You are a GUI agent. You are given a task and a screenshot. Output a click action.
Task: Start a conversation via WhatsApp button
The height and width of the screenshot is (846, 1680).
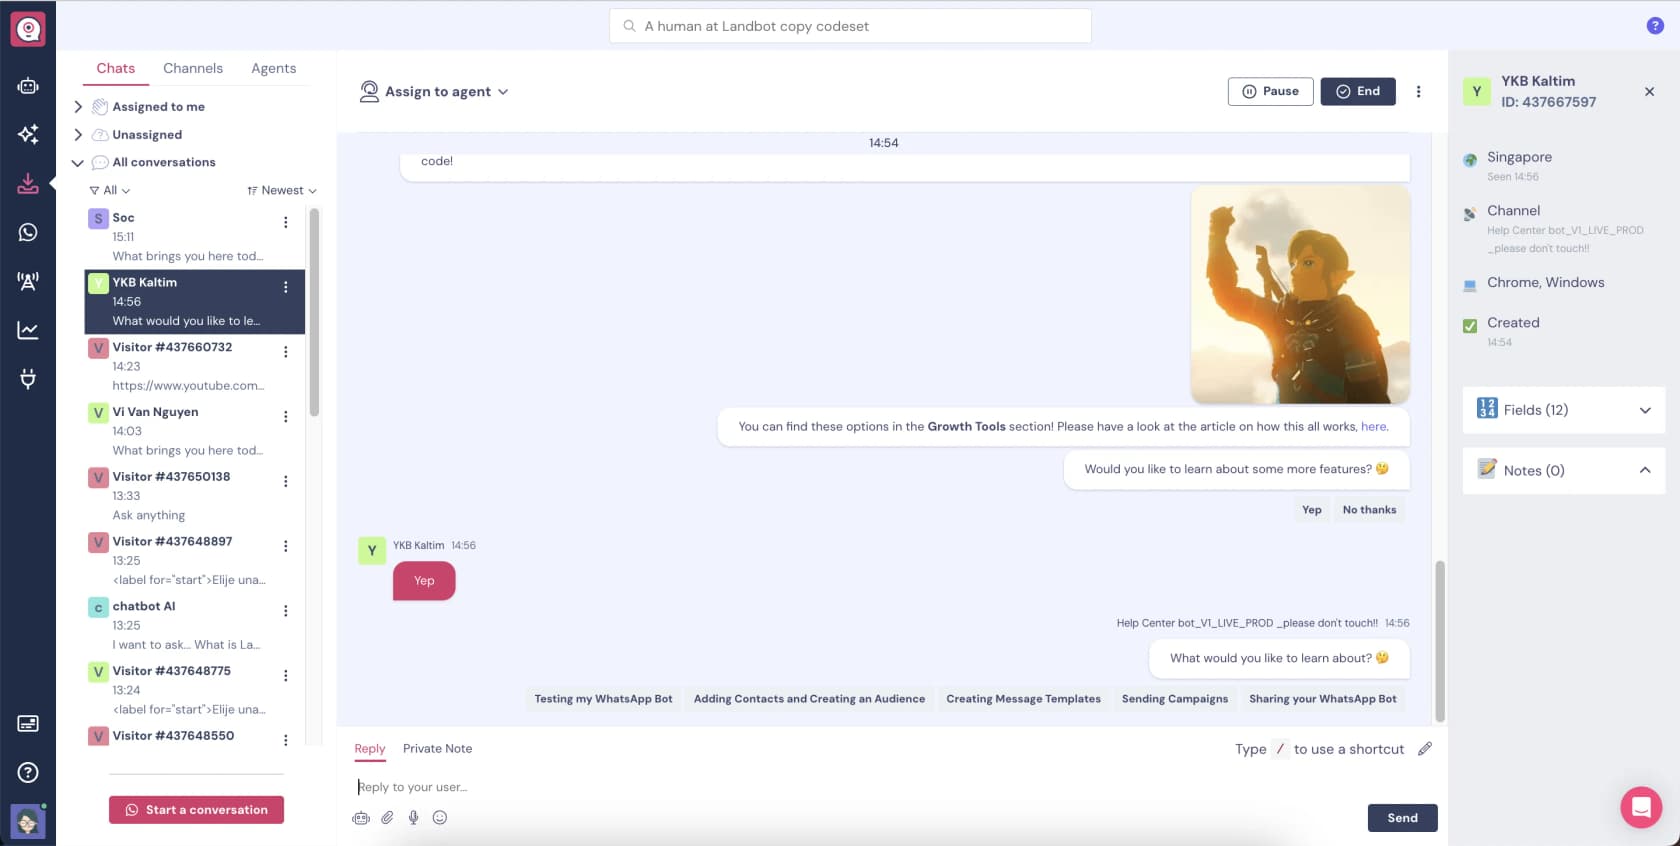(196, 810)
